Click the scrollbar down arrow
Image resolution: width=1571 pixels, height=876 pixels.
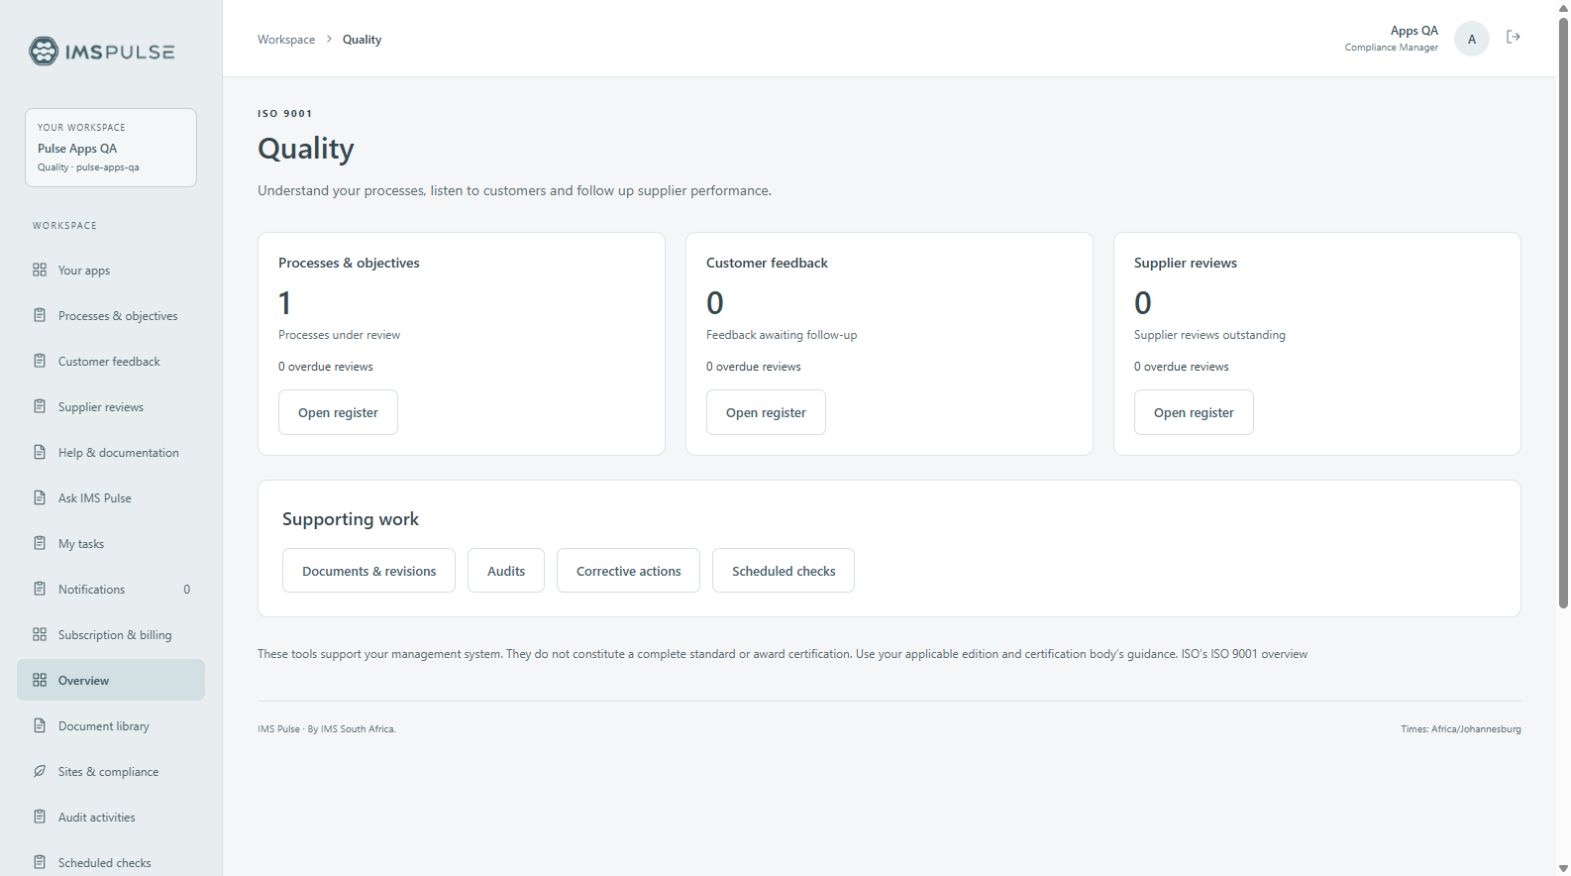pyautogui.click(x=1563, y=868)
